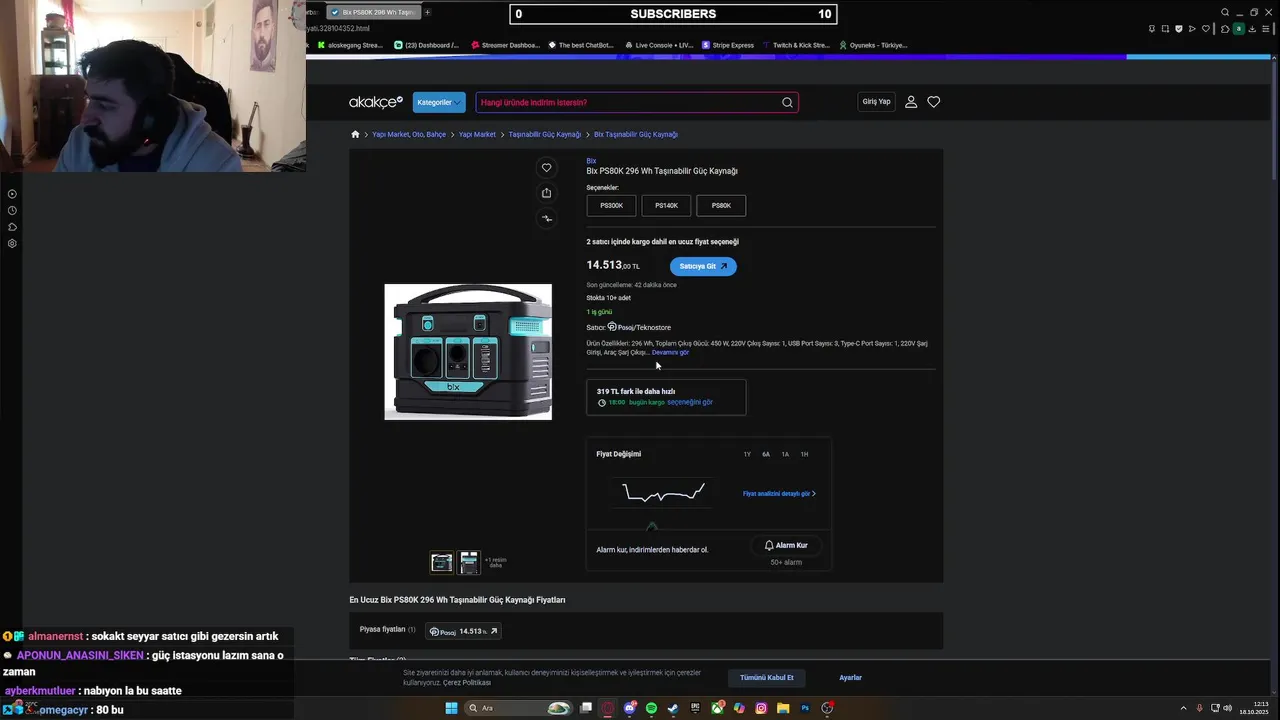1280x720 pixels.
Task: Open cookie Ayarlar
Action: (x=850, y=678)
